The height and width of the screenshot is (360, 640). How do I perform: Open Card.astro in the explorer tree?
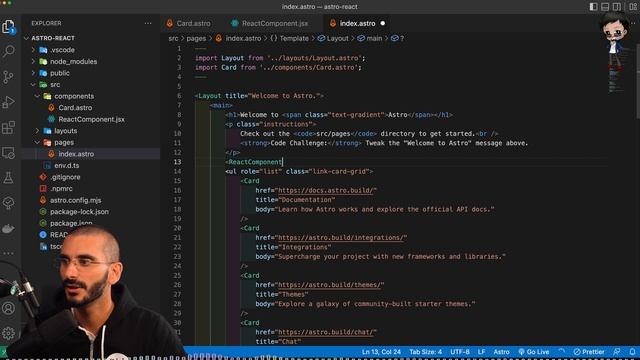pos(75,108)
